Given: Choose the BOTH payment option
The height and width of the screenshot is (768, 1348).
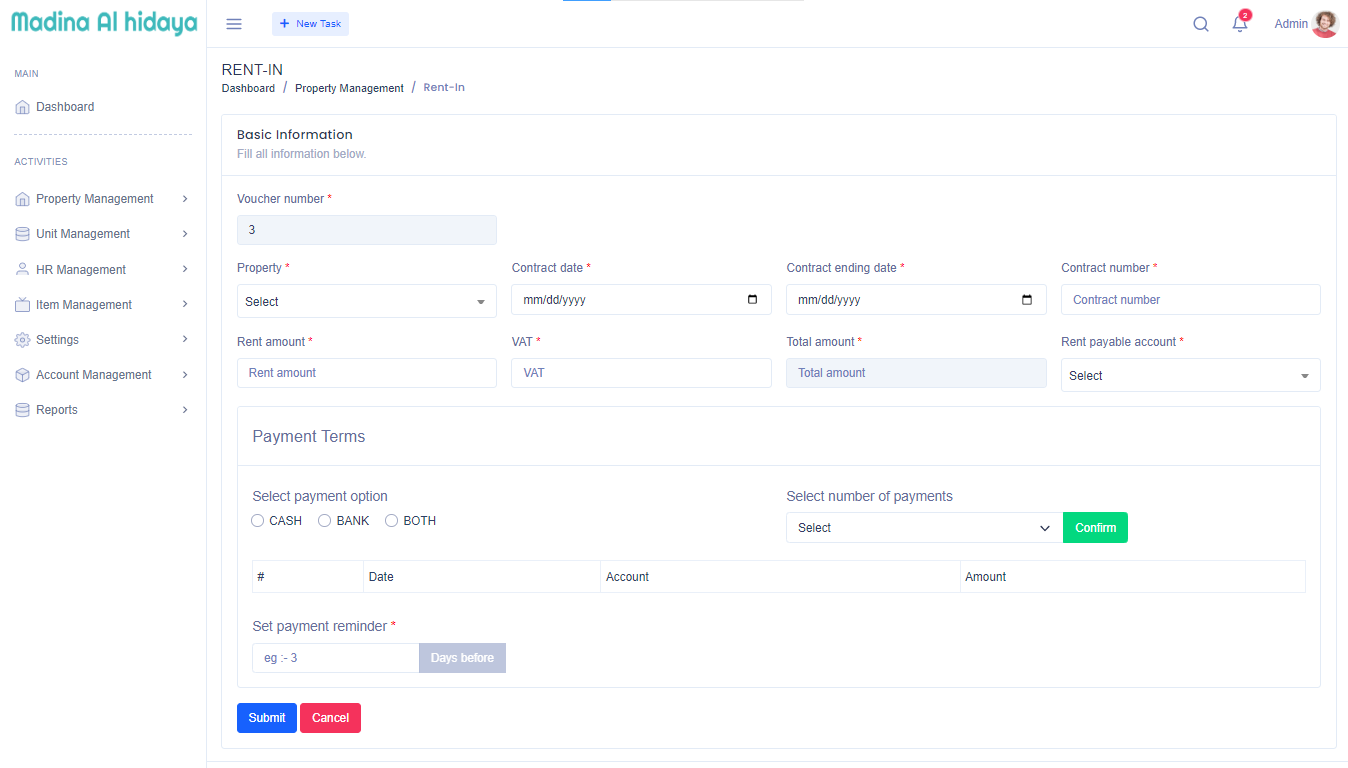Looking at the screenshot, I should pos(392,521).
